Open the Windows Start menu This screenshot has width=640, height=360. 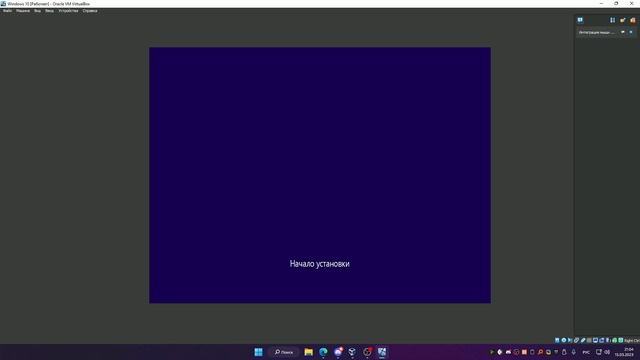[x=258, y=352]
